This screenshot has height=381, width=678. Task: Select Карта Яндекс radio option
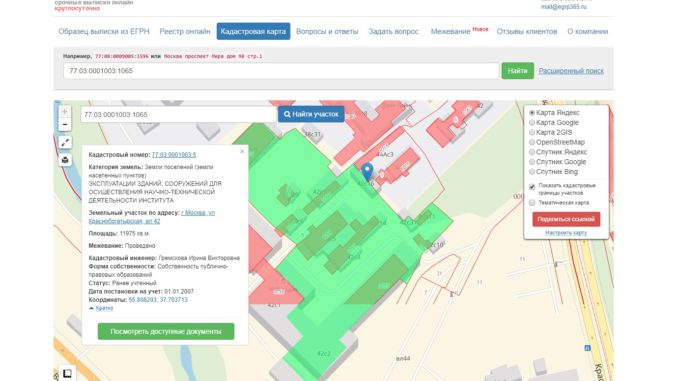(532, 112)
